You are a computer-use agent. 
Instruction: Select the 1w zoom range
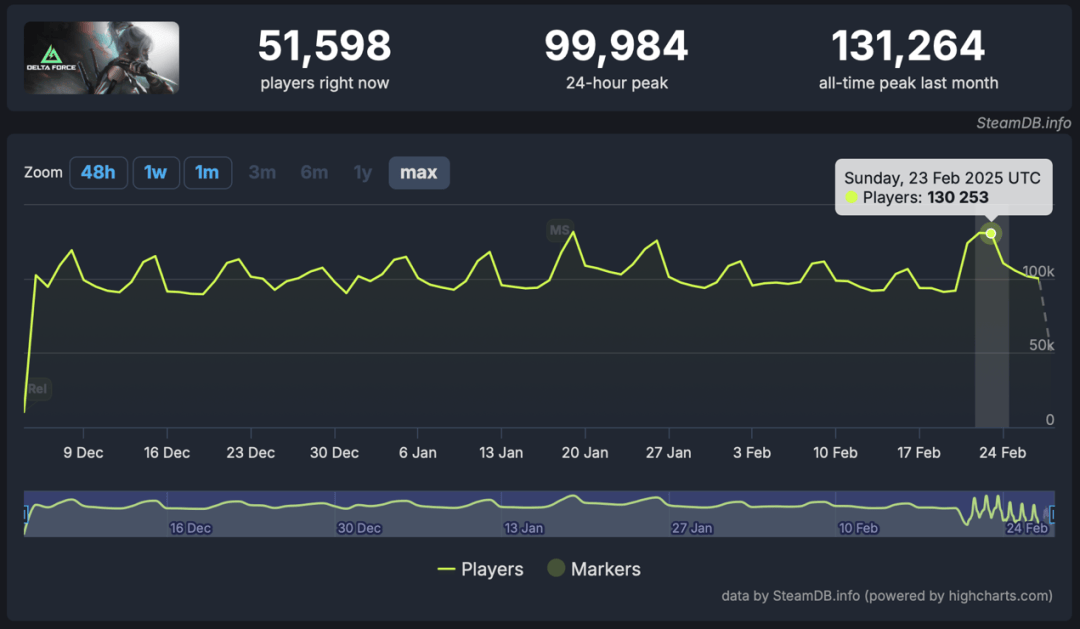156,172
